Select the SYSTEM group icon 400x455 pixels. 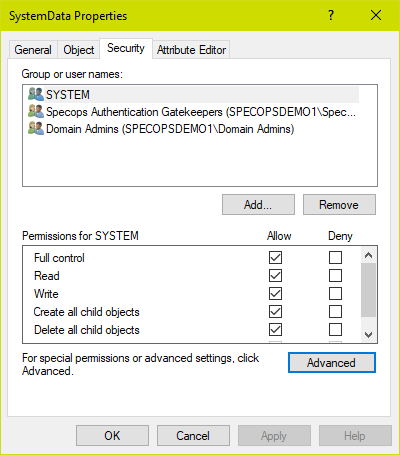pos(36,94)
